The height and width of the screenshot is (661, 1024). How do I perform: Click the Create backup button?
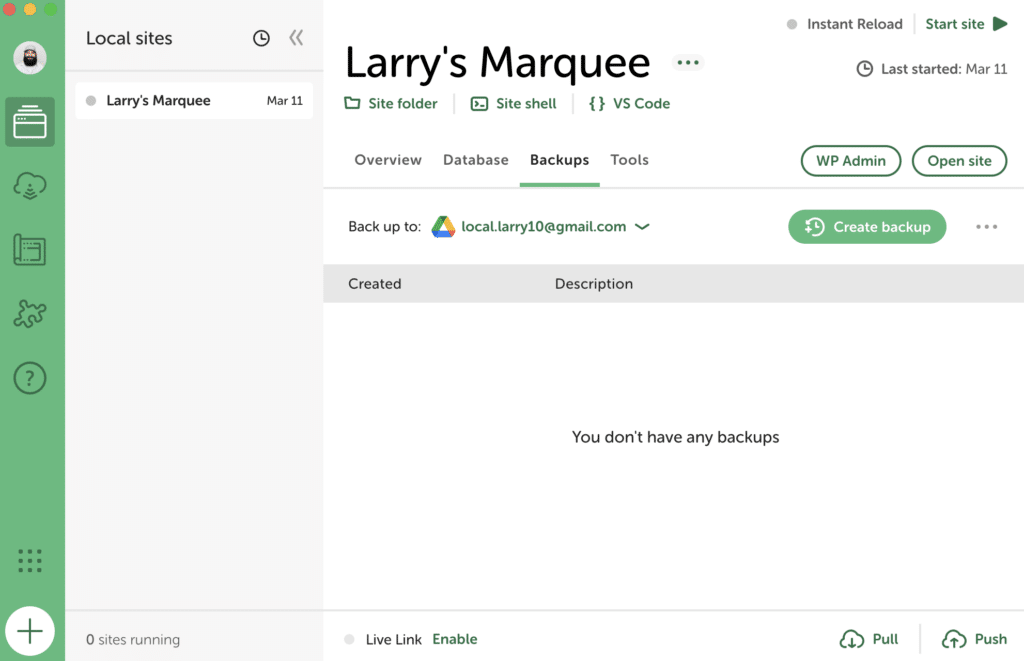click(867, 227)
